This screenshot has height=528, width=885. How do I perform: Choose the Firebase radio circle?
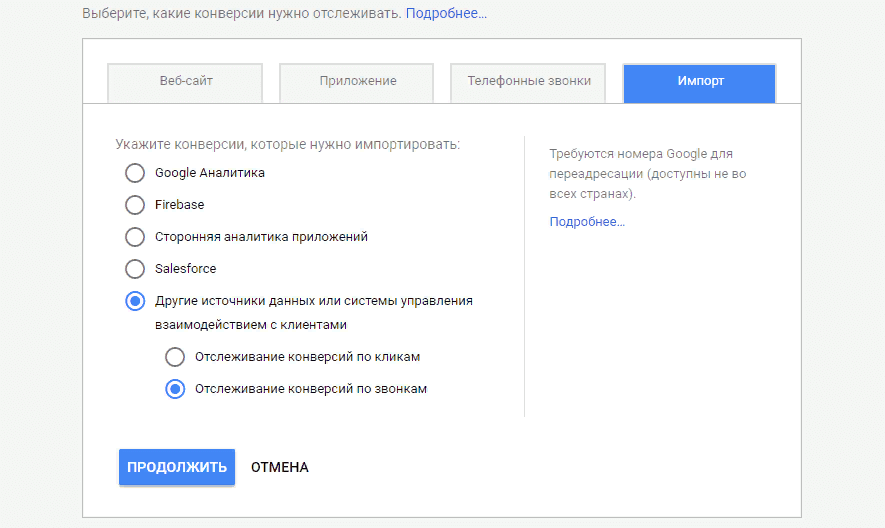coord(135,205)
